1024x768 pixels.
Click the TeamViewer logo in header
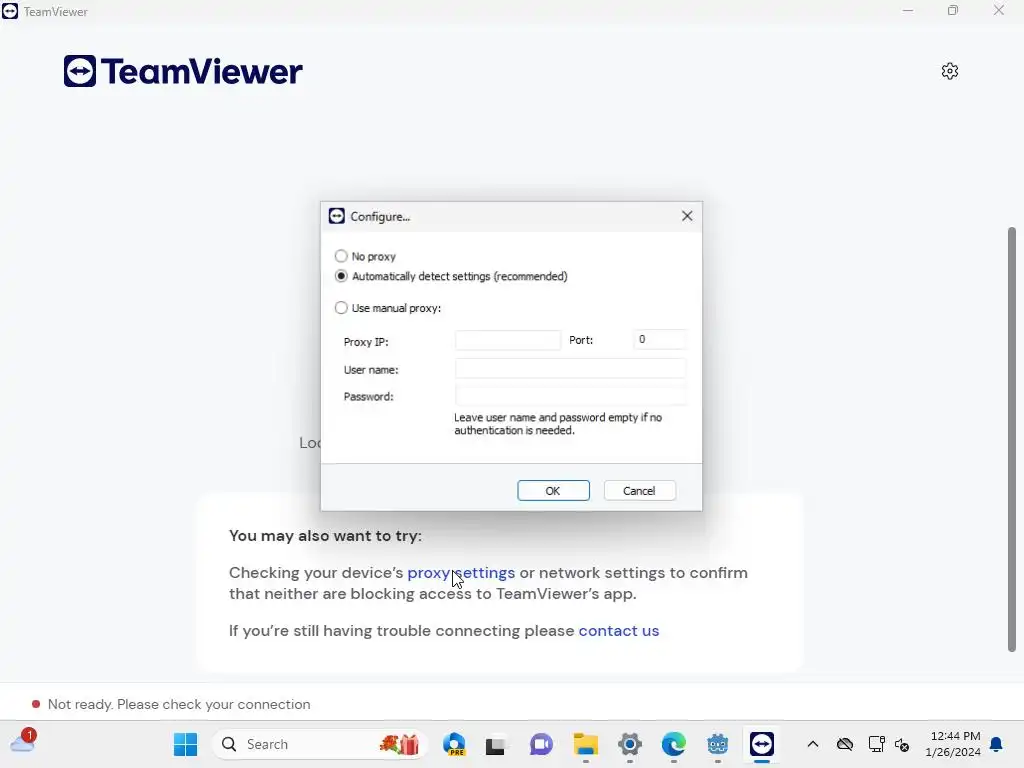[x=183, y=71]
